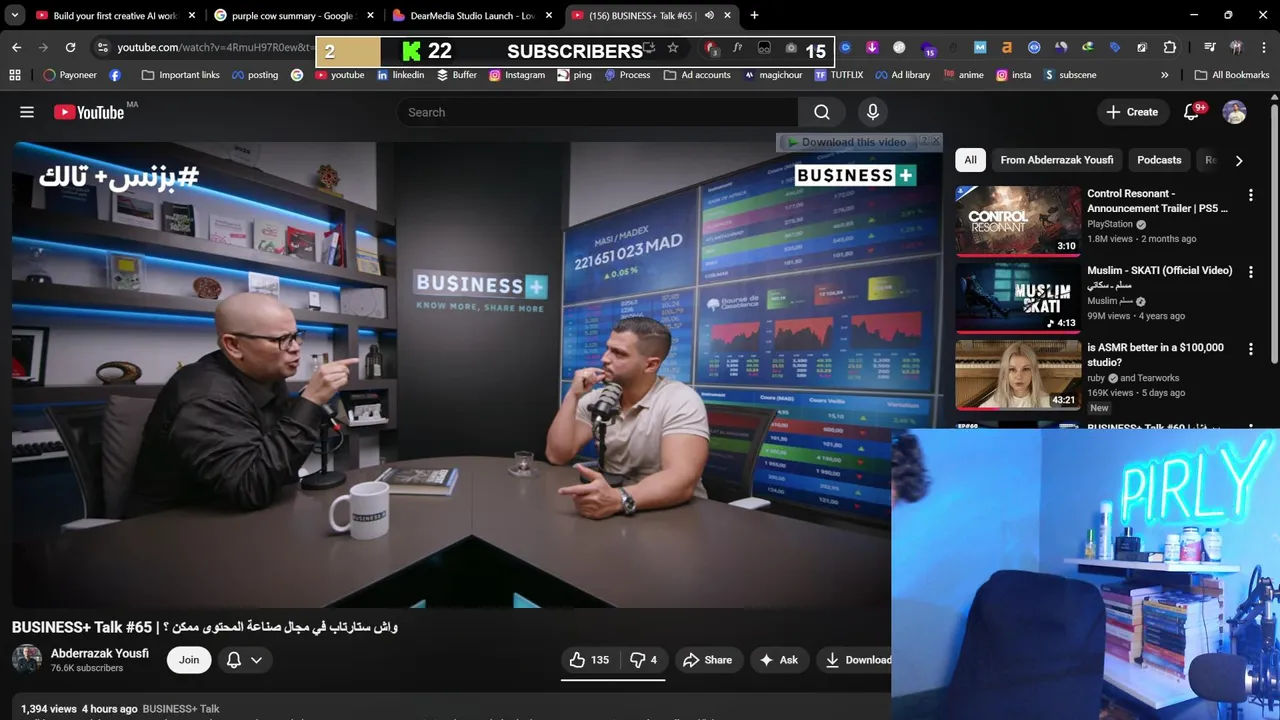Open Chrome media controls icon
The height and width of the screenshot is (720, 1280).
click(1210, 47)
